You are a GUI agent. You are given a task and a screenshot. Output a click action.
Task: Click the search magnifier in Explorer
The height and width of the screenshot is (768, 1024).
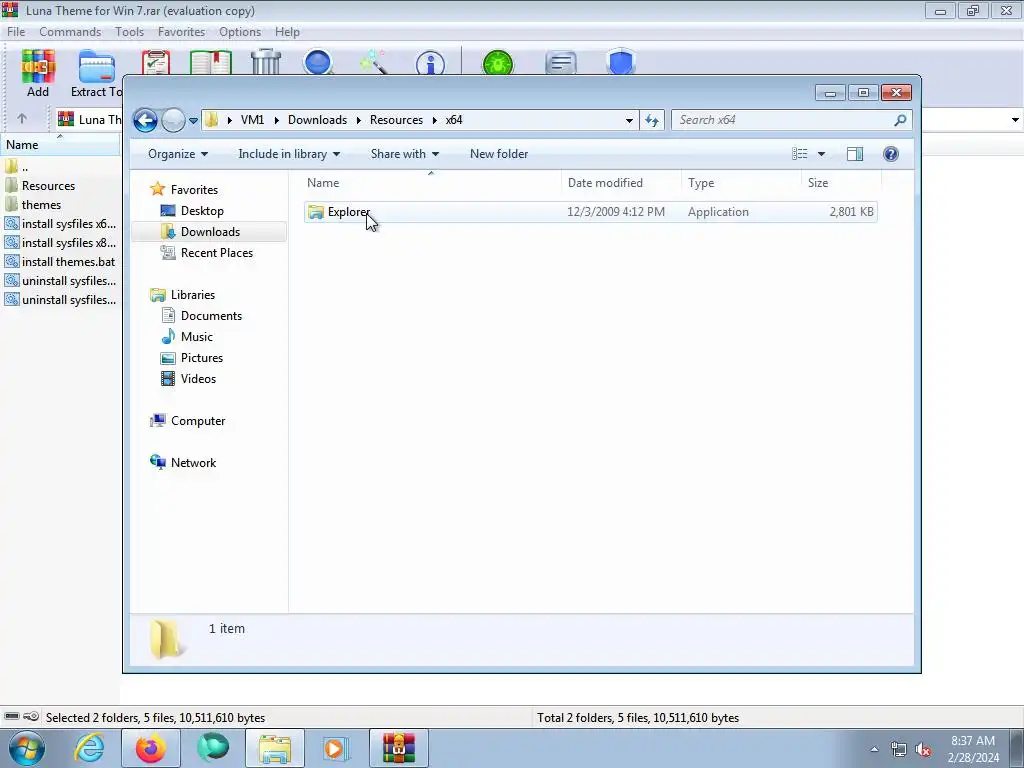(x=901, y=120)
